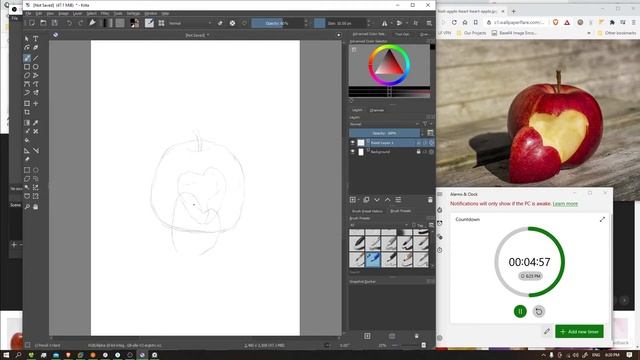Select the Crop tool
This screenshot has width=640, height=360.
tap(27, 112)
